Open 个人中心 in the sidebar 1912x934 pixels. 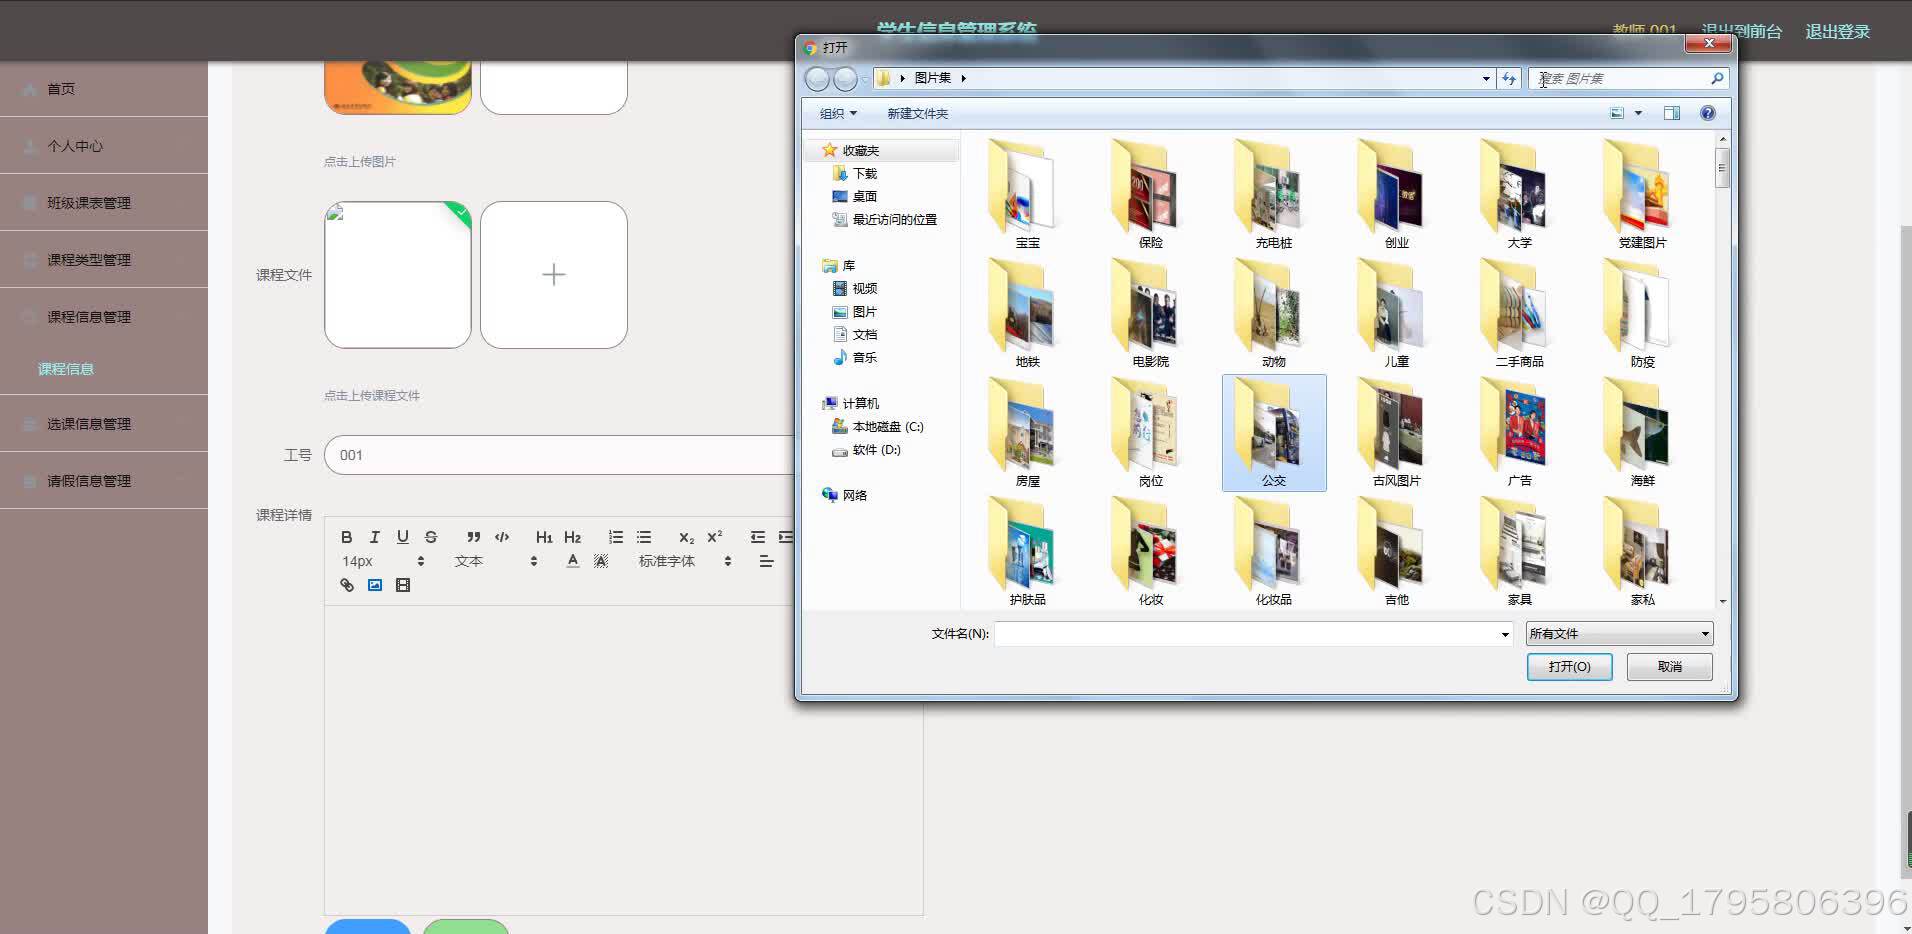104,146
